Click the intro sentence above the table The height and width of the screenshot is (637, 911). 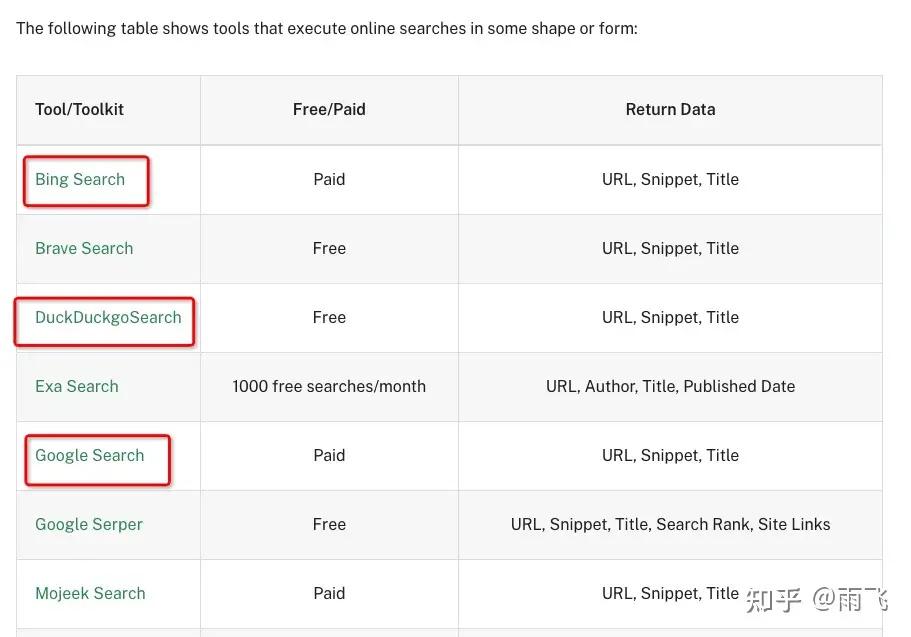pos(326,28)
